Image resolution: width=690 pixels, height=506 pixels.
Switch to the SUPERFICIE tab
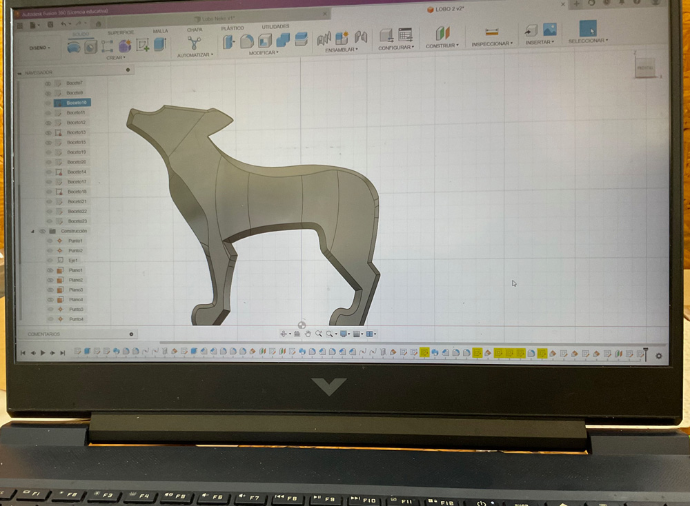tap(121, 33)
